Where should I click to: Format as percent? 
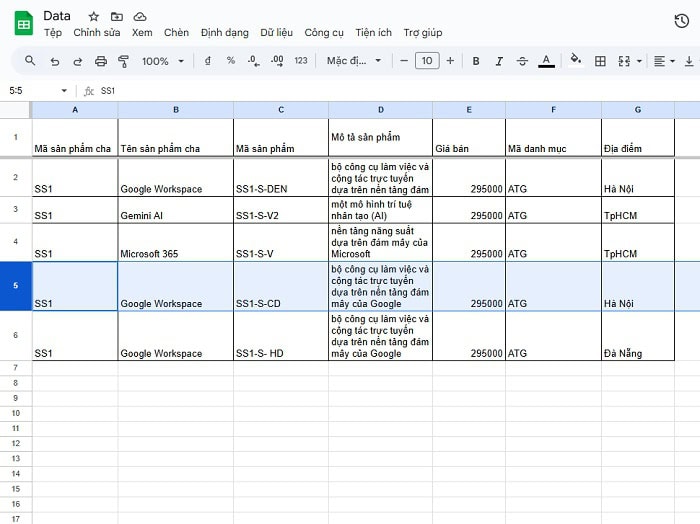click(231, 61)
